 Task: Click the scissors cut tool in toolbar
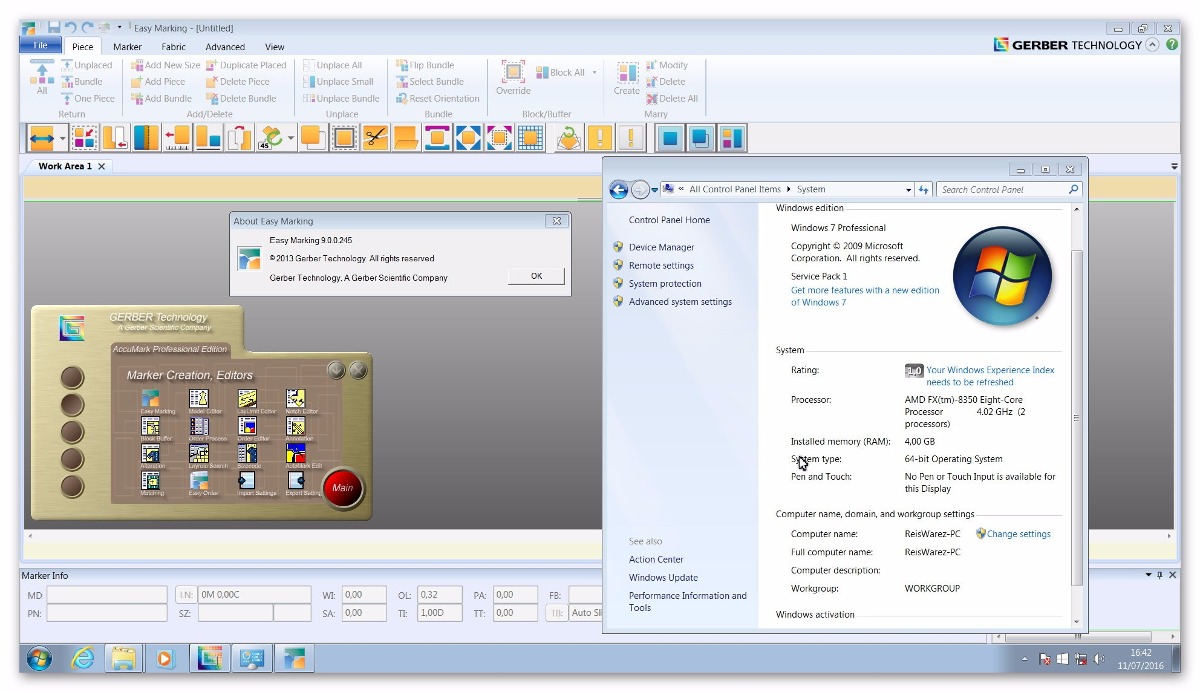click(375, 137)
